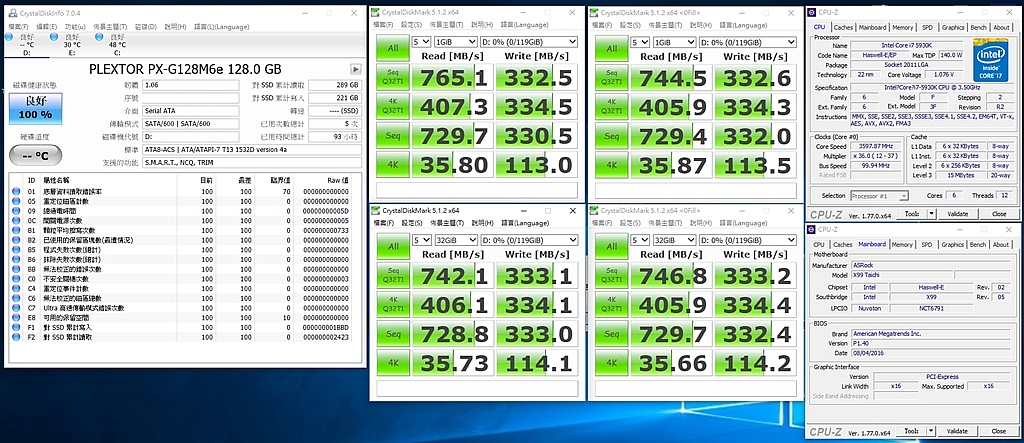Switch to Caches tab in CPU-Z processor window
This screenshot has height=443, width=1024.
tap(843, 27)
